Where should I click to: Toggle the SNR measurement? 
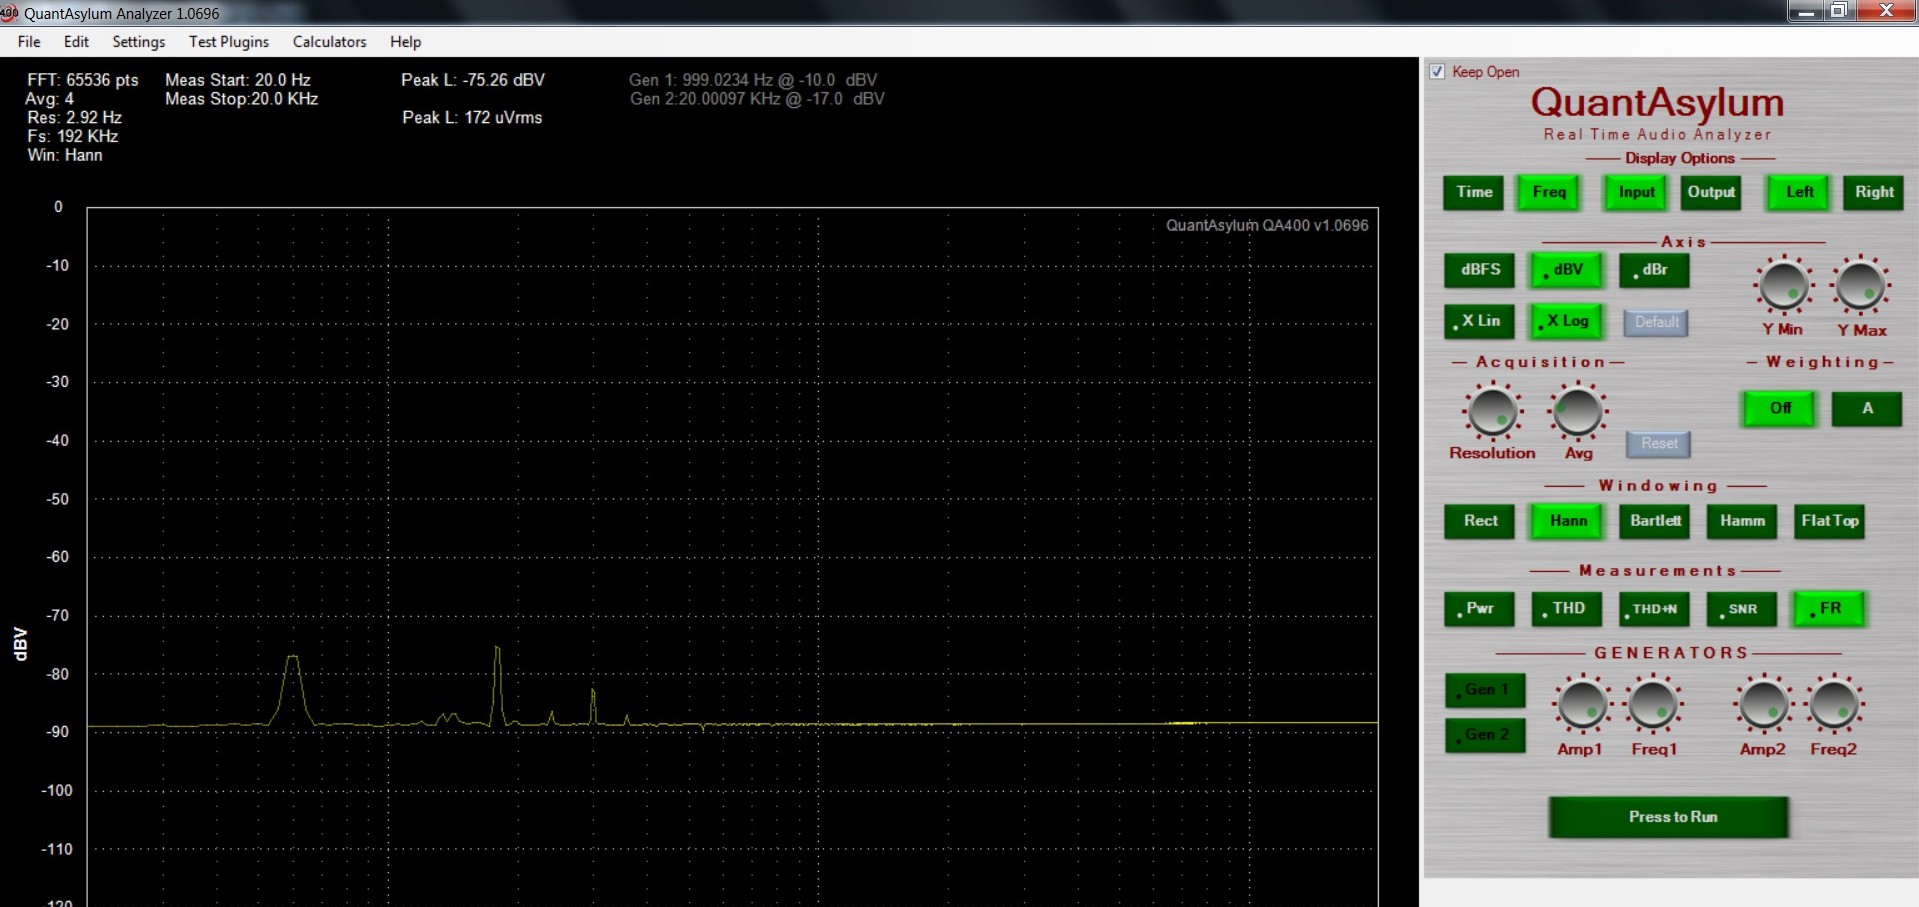tap(1742, 609)
